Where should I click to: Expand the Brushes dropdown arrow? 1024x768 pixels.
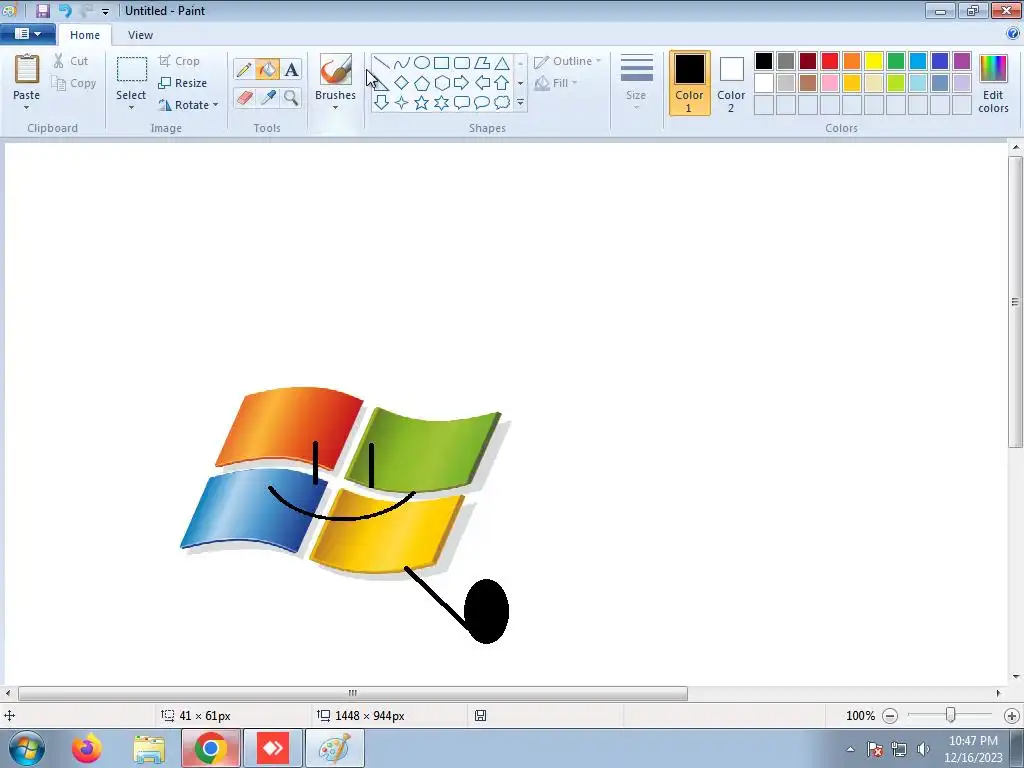pos(335,108)
